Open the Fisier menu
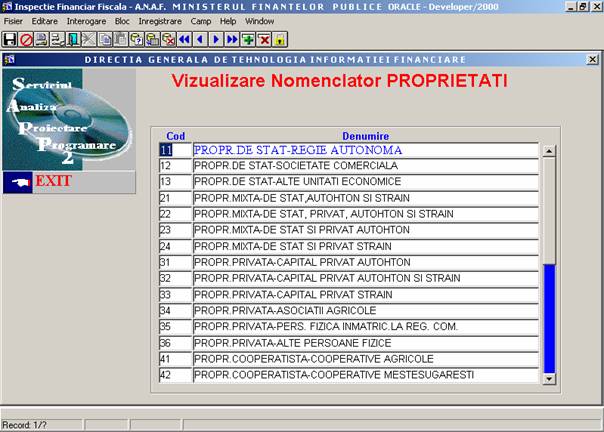This screenshot has width=604, height=432. click(x=14, y=20)
